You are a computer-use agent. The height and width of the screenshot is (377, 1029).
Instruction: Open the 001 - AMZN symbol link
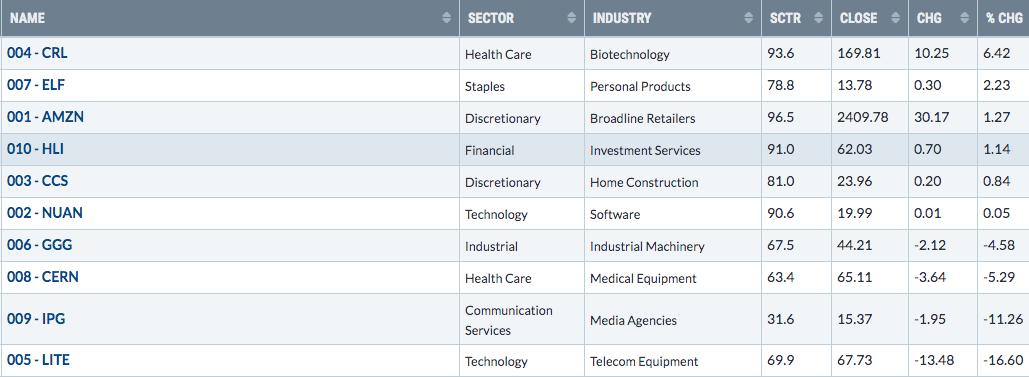click(45, 118)
